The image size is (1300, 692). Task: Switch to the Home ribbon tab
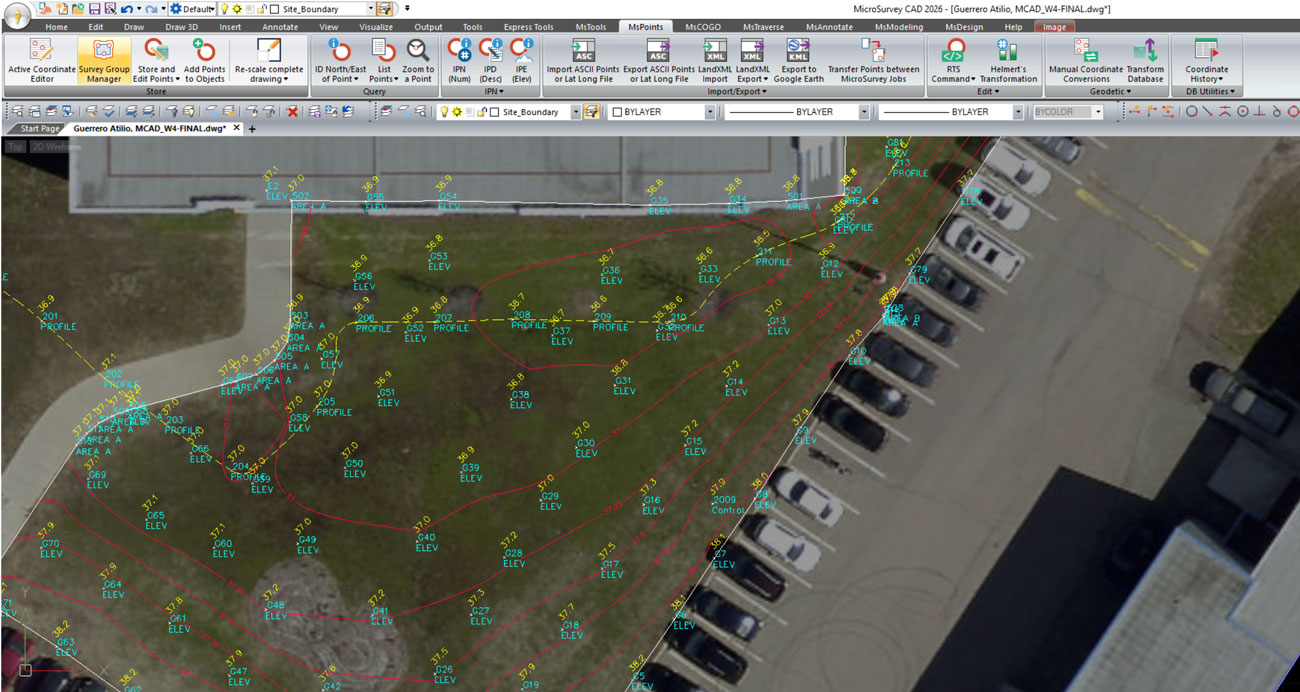[56, 27]
